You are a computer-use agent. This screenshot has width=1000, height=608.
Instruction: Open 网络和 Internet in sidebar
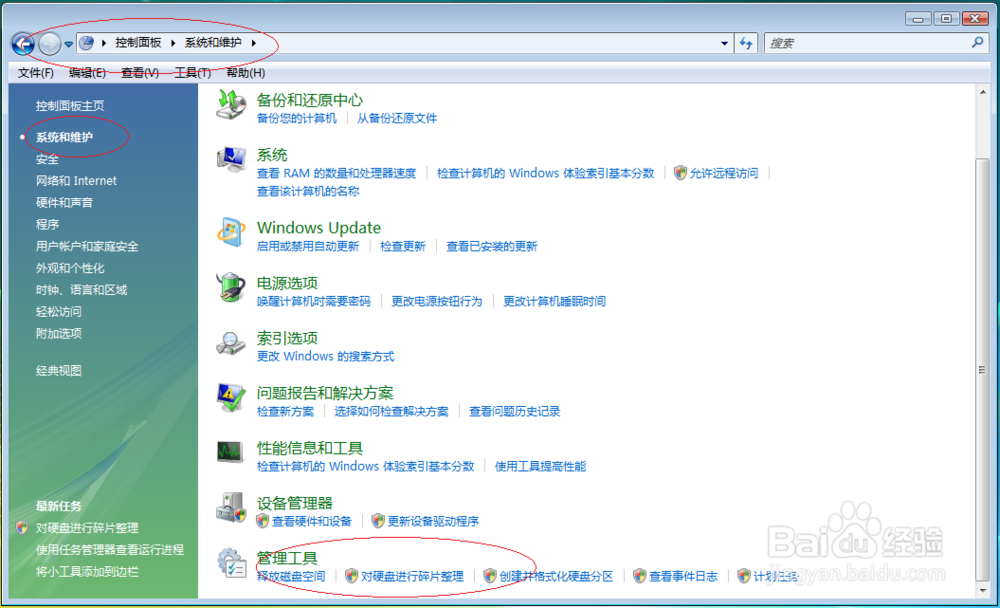point(76,181)
